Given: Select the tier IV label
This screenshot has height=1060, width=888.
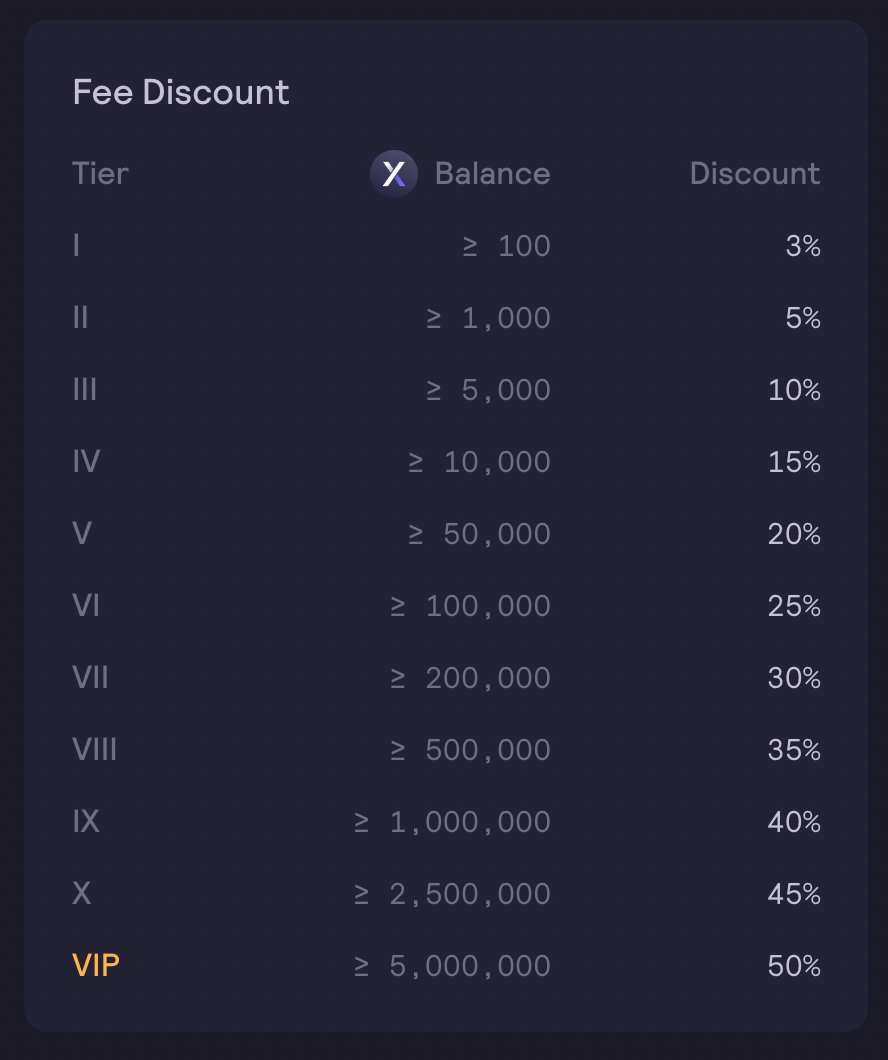Looking at the screenshot, I should point(87,462).
